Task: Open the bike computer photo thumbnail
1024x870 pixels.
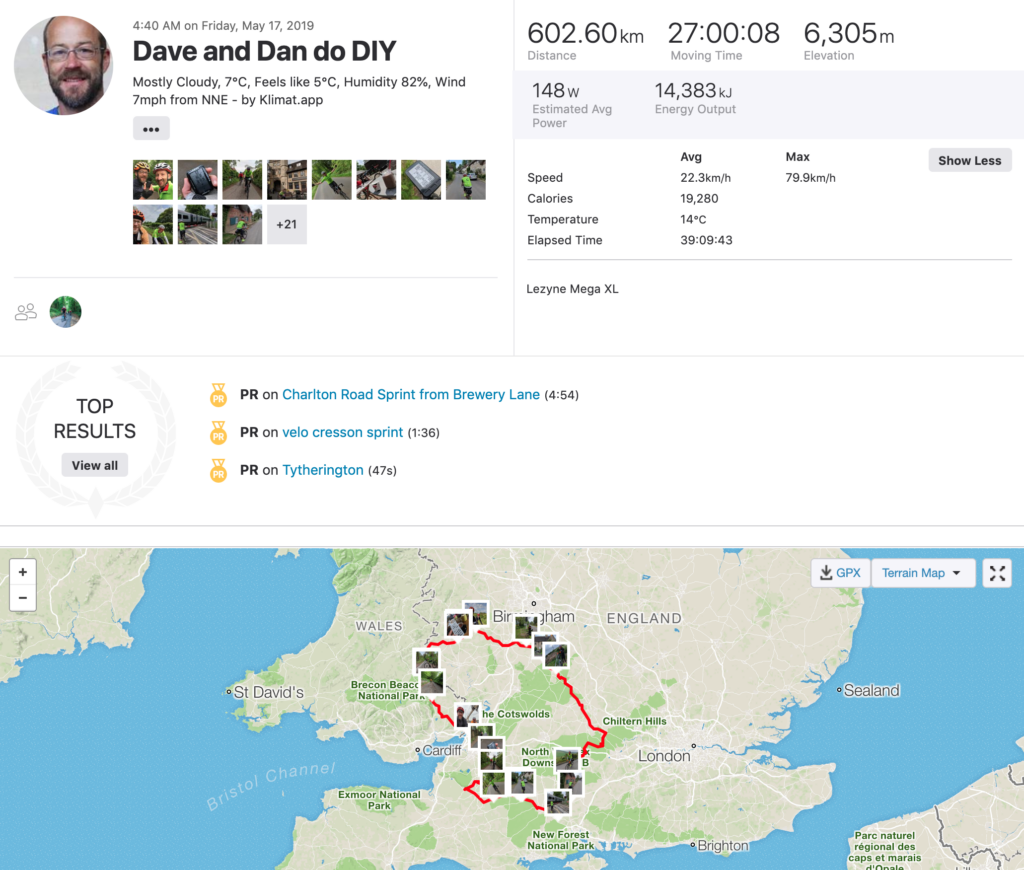Action: (421, 180)
